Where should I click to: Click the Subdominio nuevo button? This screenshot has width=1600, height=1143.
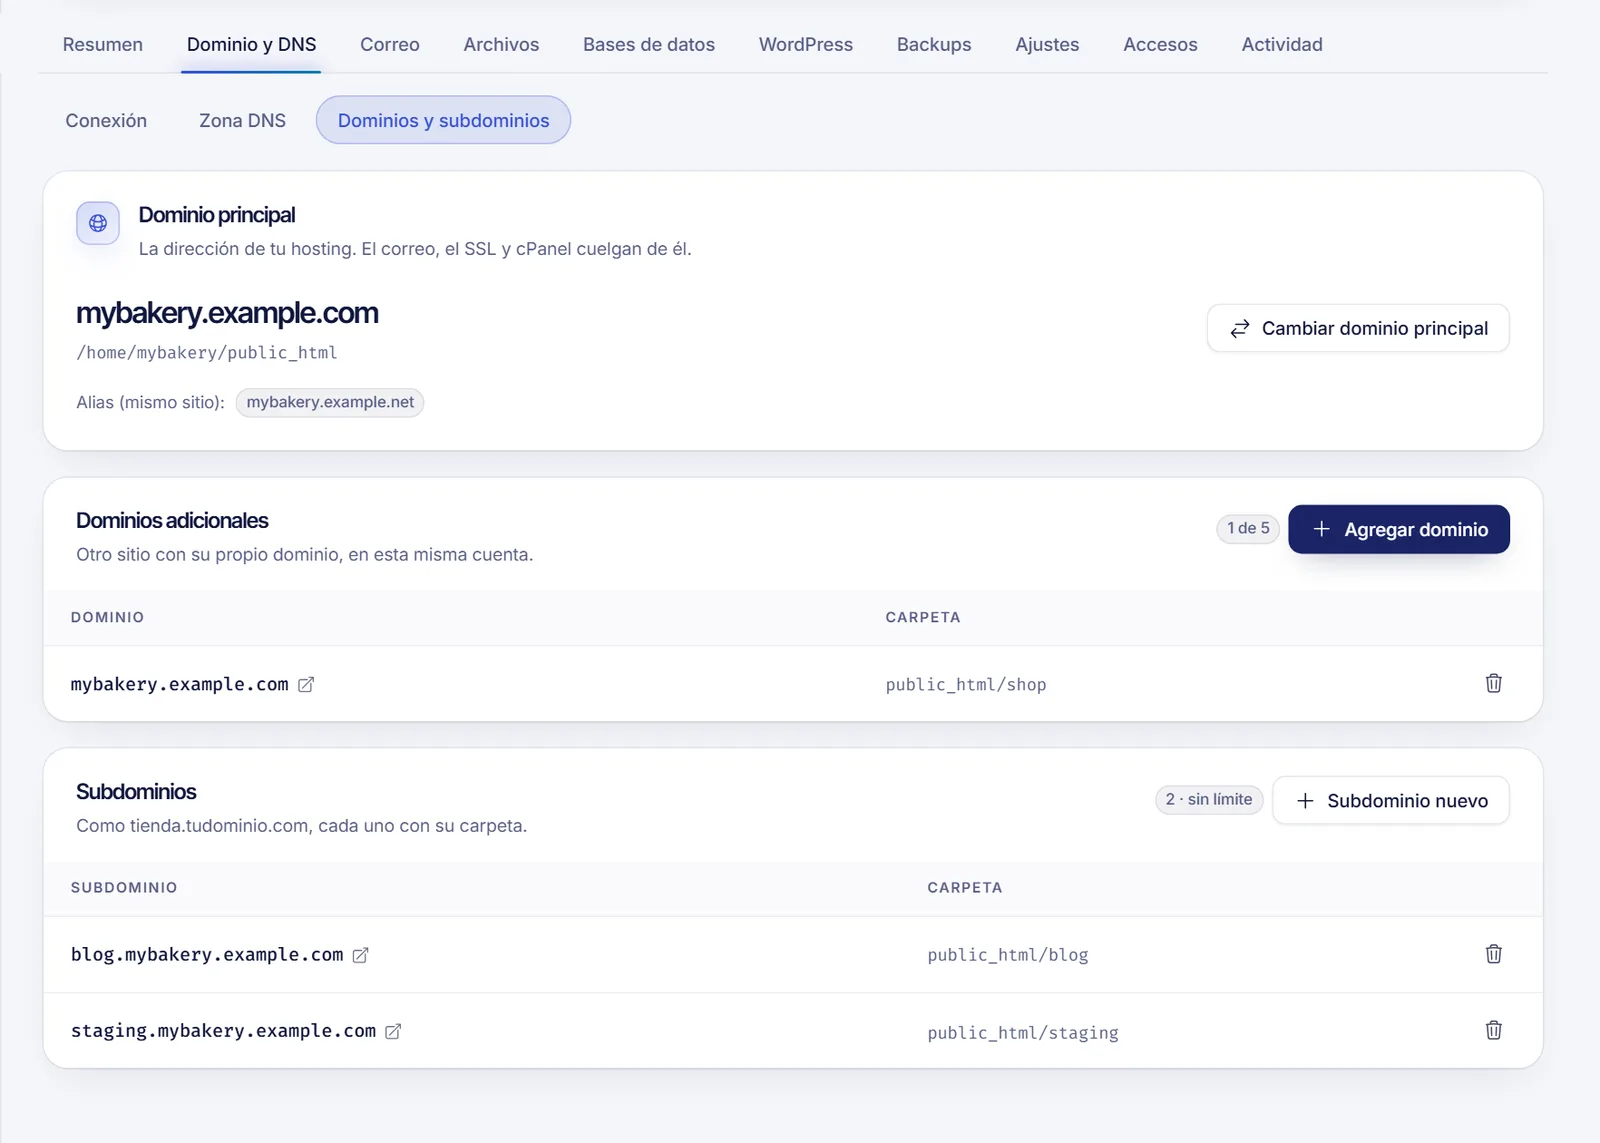1391,800
